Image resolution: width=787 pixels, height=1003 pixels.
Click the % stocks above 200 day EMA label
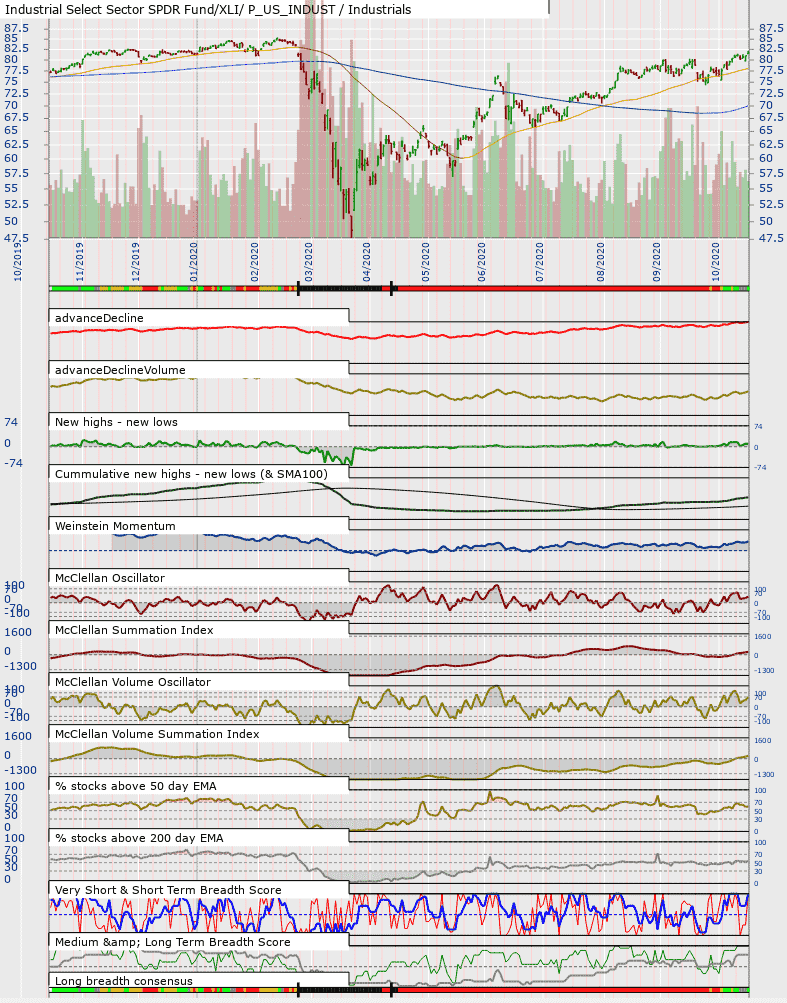[x=139, y=838]
